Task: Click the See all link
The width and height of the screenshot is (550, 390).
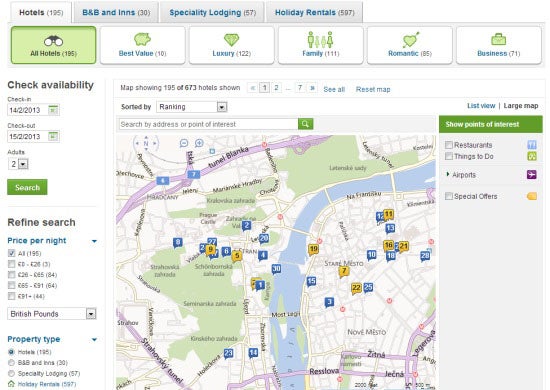Action: 334,89
